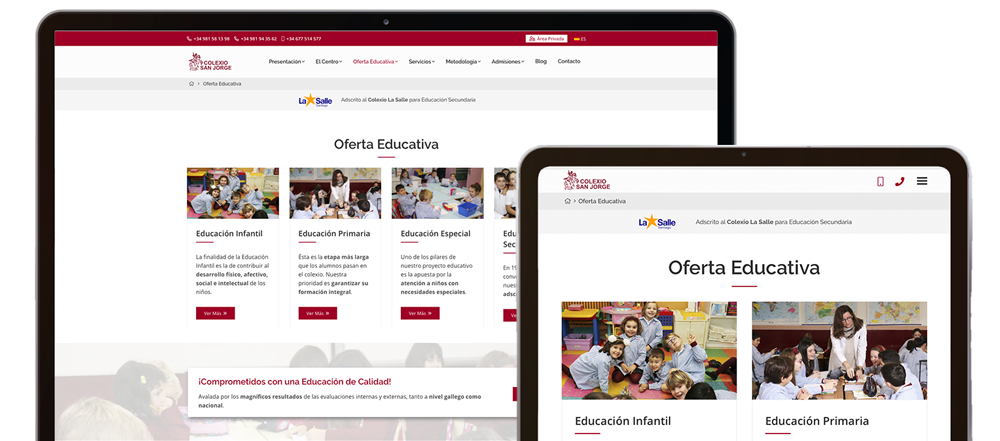Click Educación Infantil heading on laptop
The width and height of the screenshot is (1000, 441).
point(229,234)
